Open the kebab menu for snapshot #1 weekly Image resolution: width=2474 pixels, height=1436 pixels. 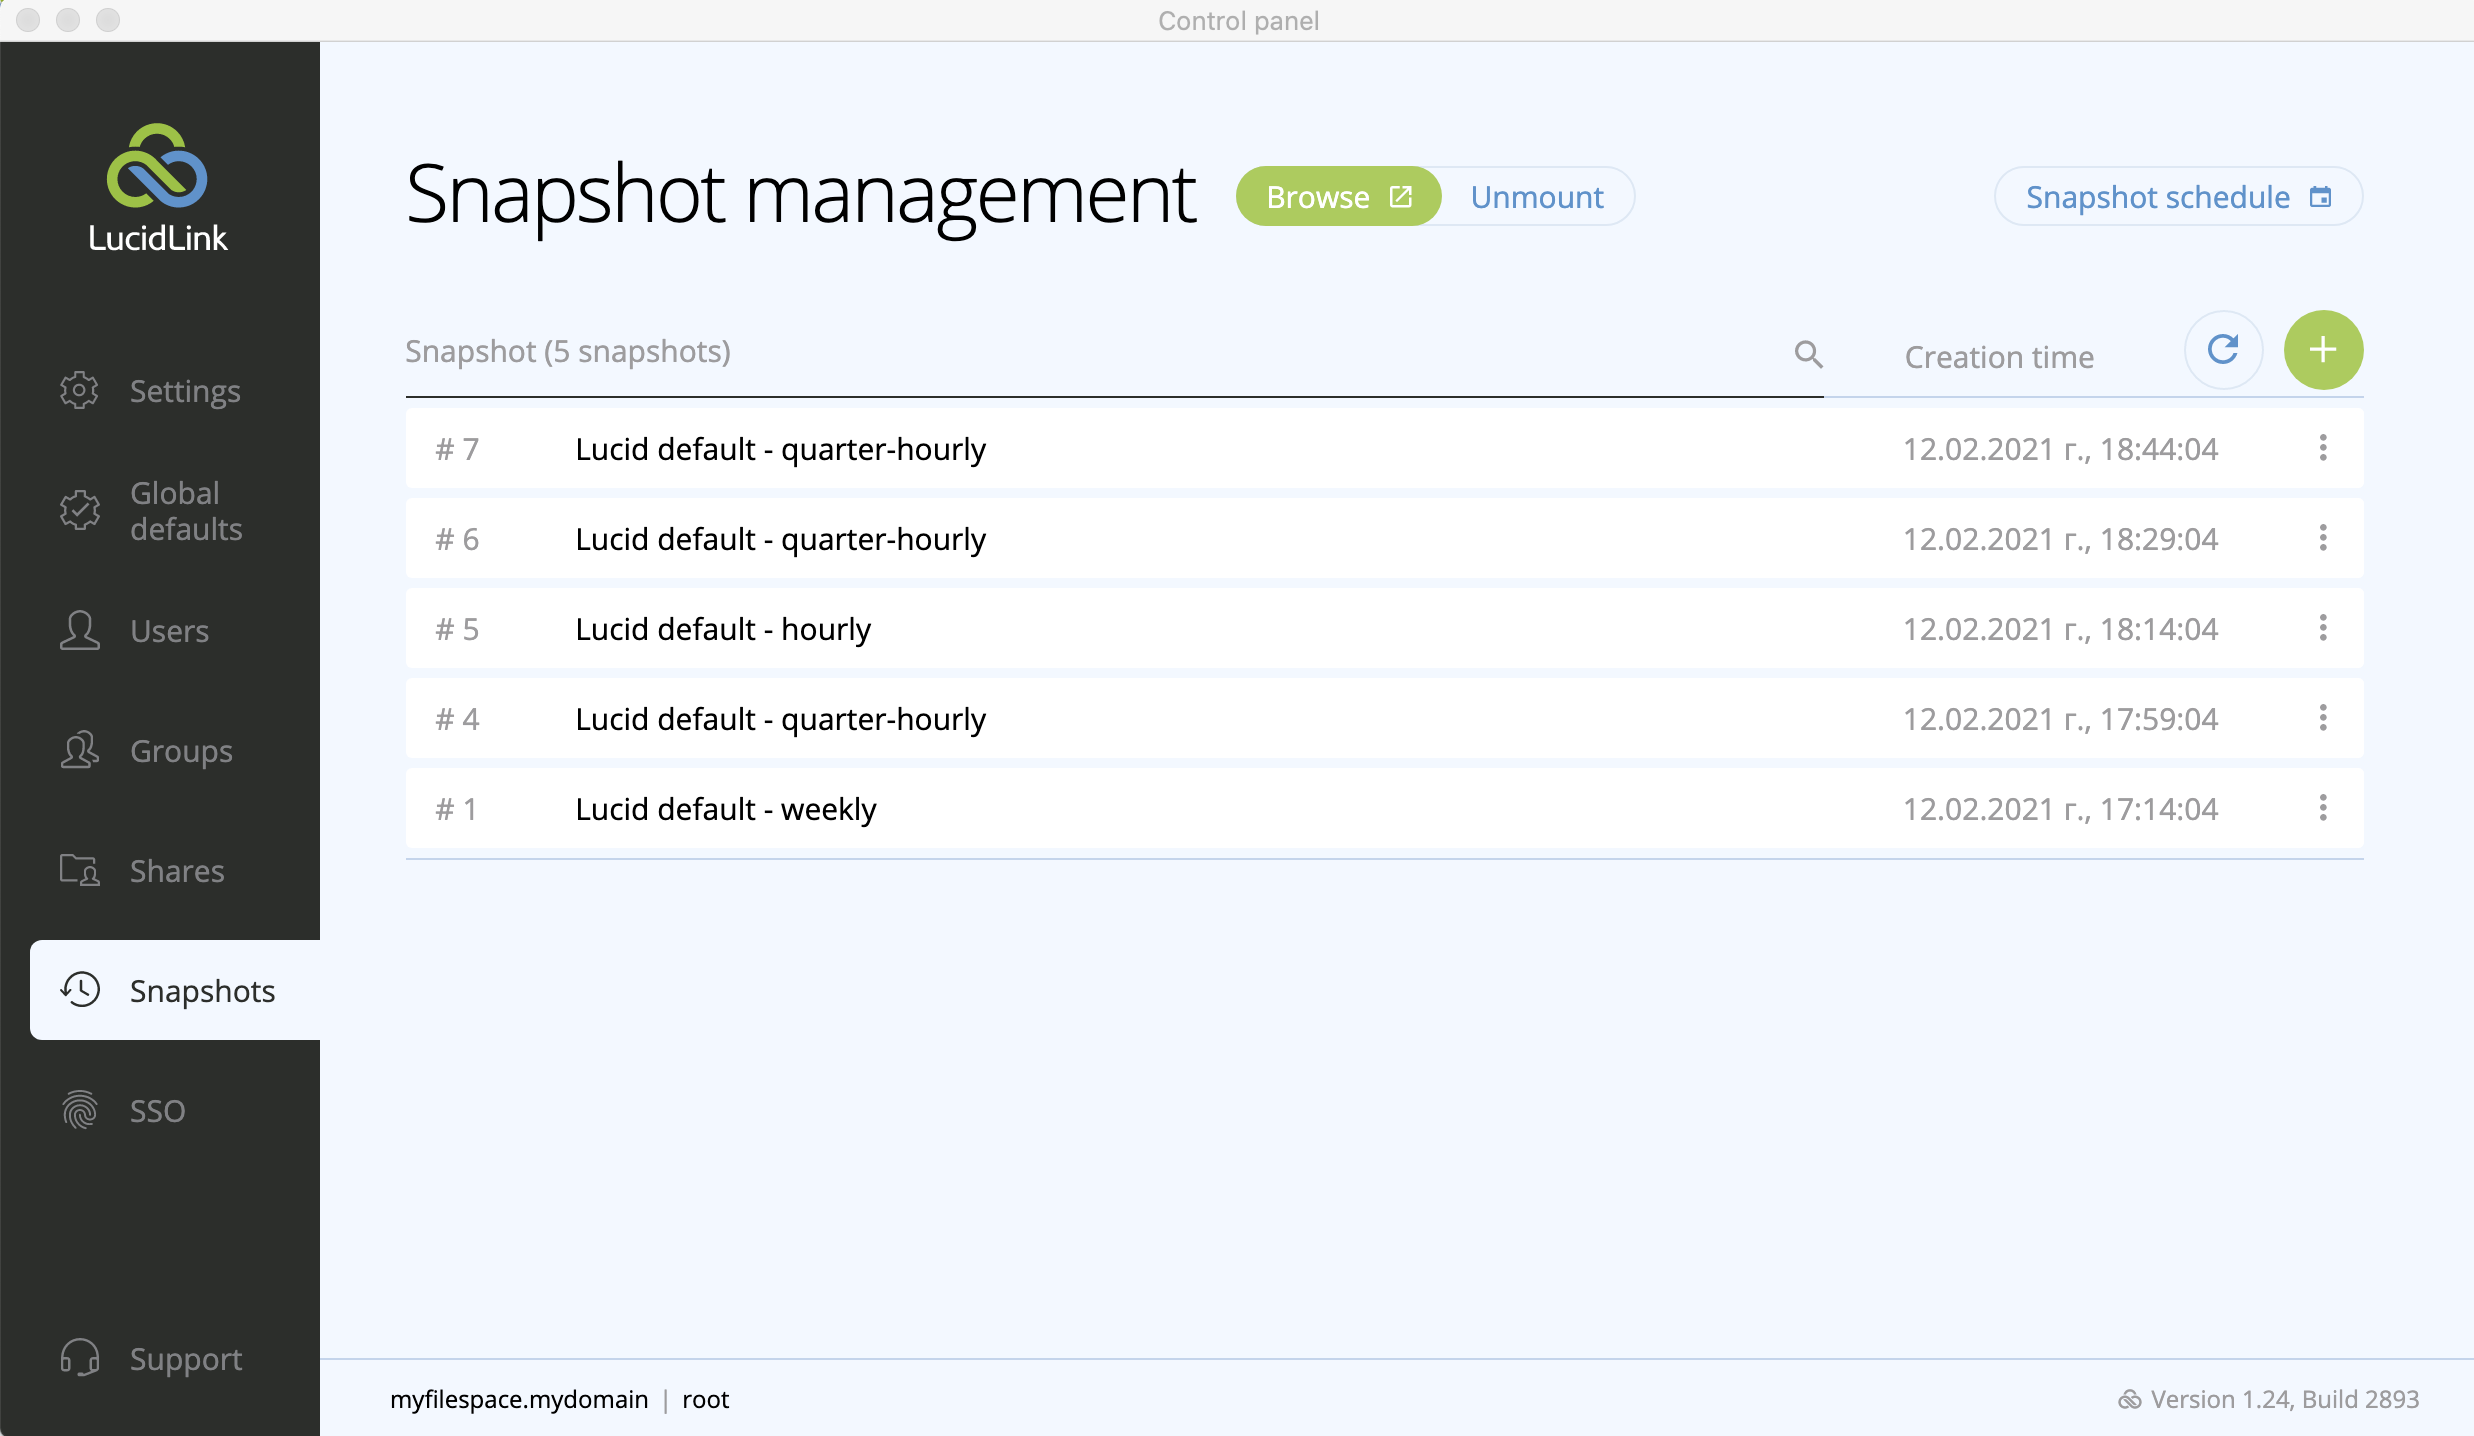tap(2322, 808)
